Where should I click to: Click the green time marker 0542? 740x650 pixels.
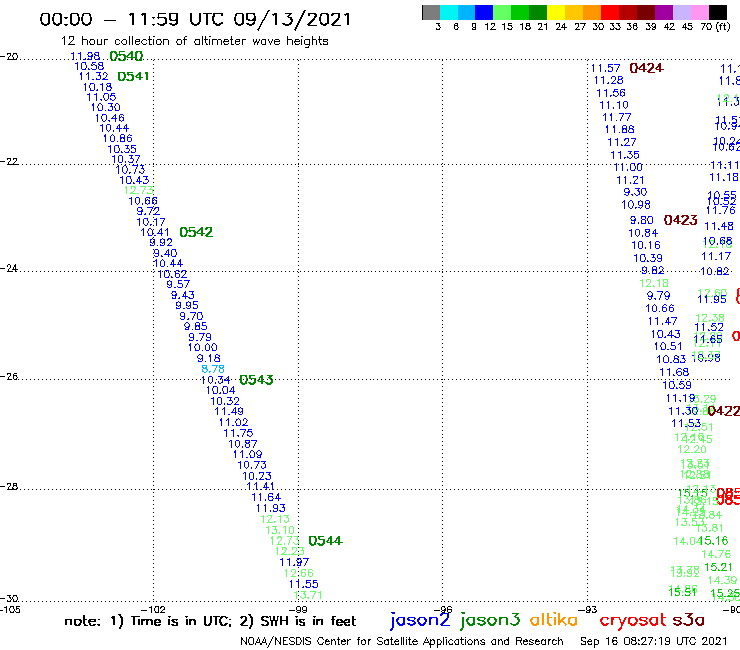click(x=196, y=232)
